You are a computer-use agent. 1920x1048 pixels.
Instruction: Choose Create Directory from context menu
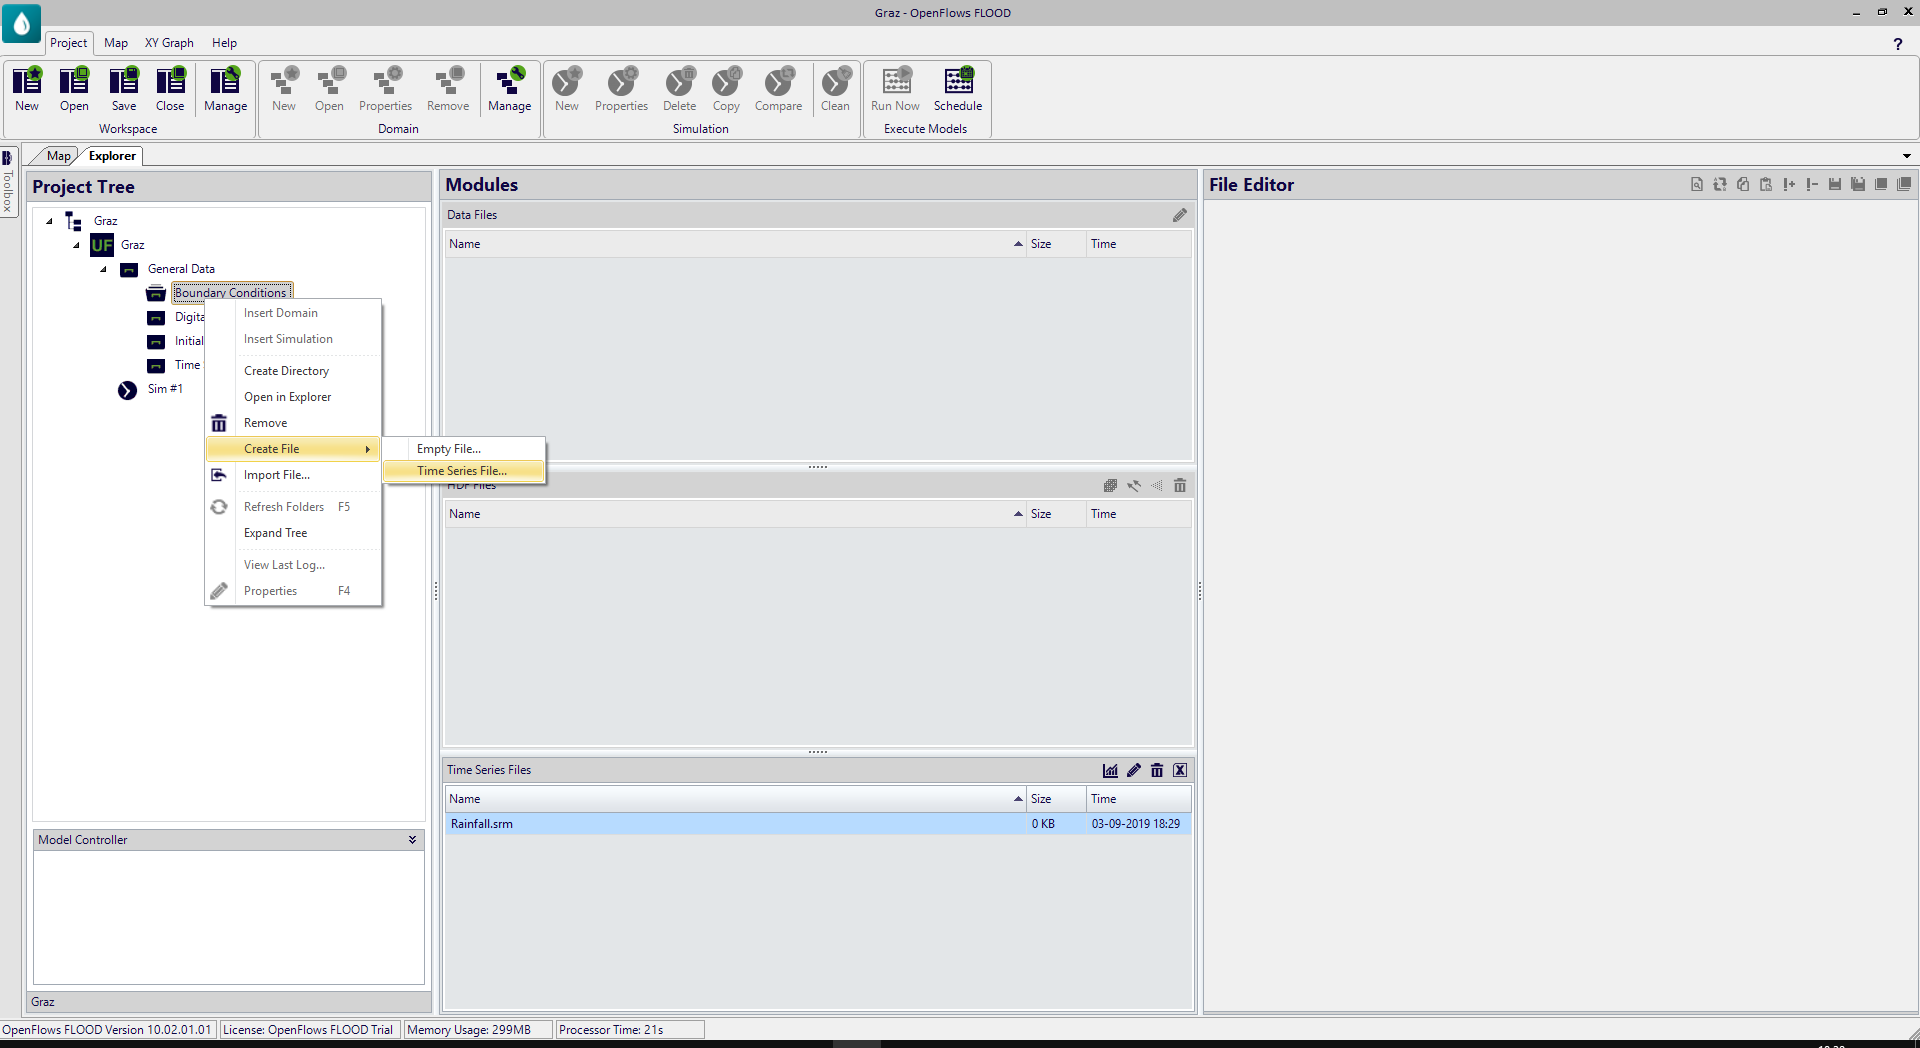(286, 371)
